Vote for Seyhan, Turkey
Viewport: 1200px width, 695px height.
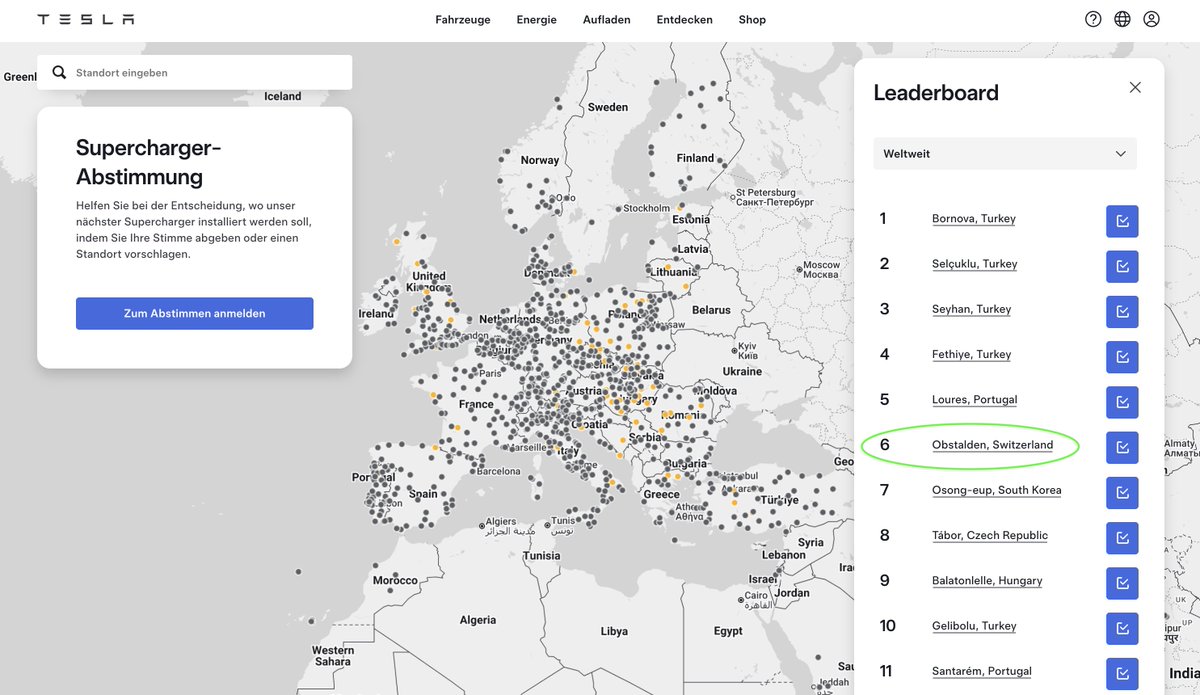1122,312
